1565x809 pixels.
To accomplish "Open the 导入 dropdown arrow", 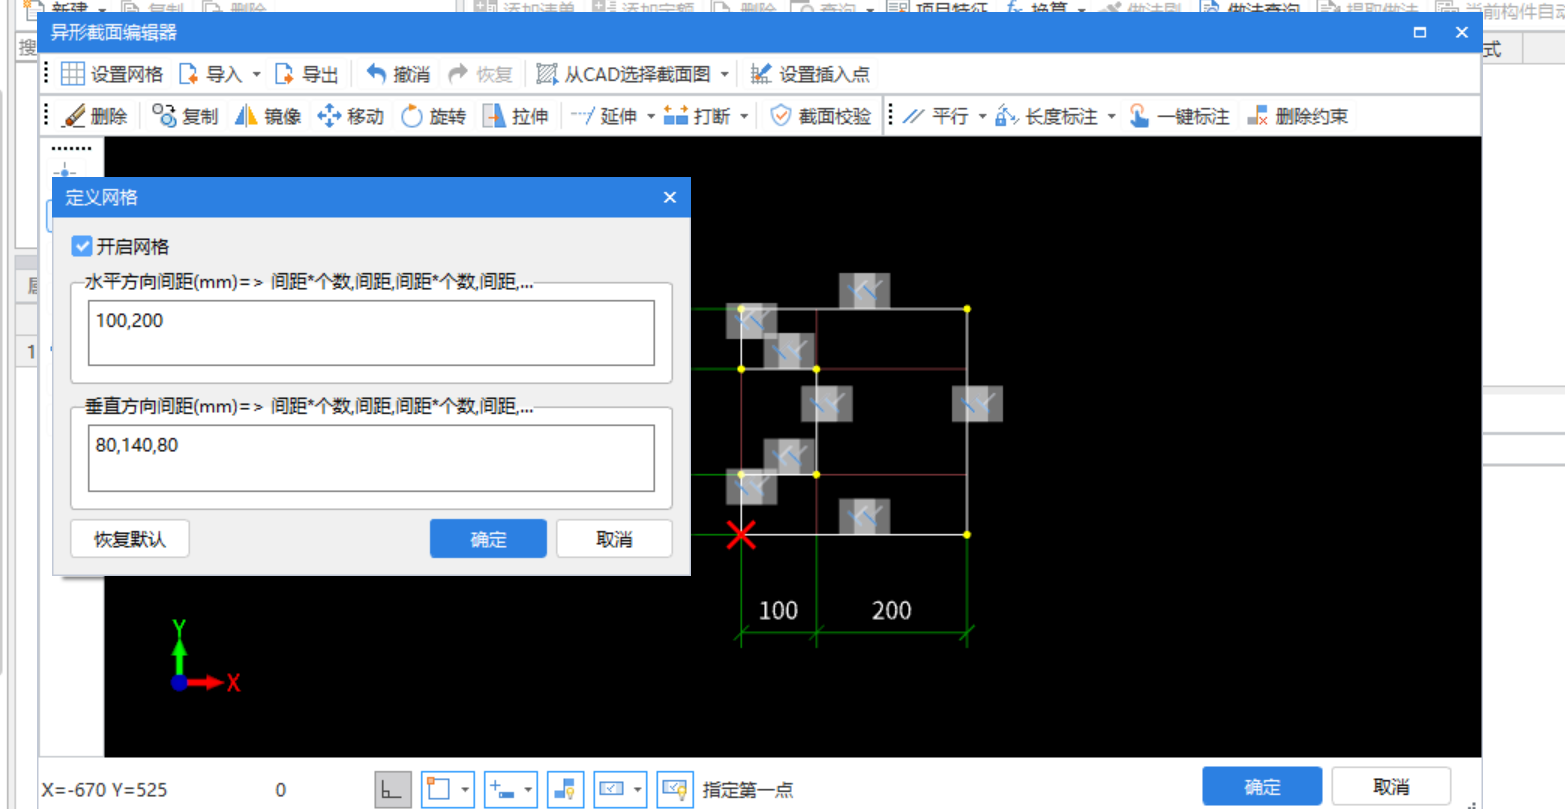I will [x=256, y=74].
